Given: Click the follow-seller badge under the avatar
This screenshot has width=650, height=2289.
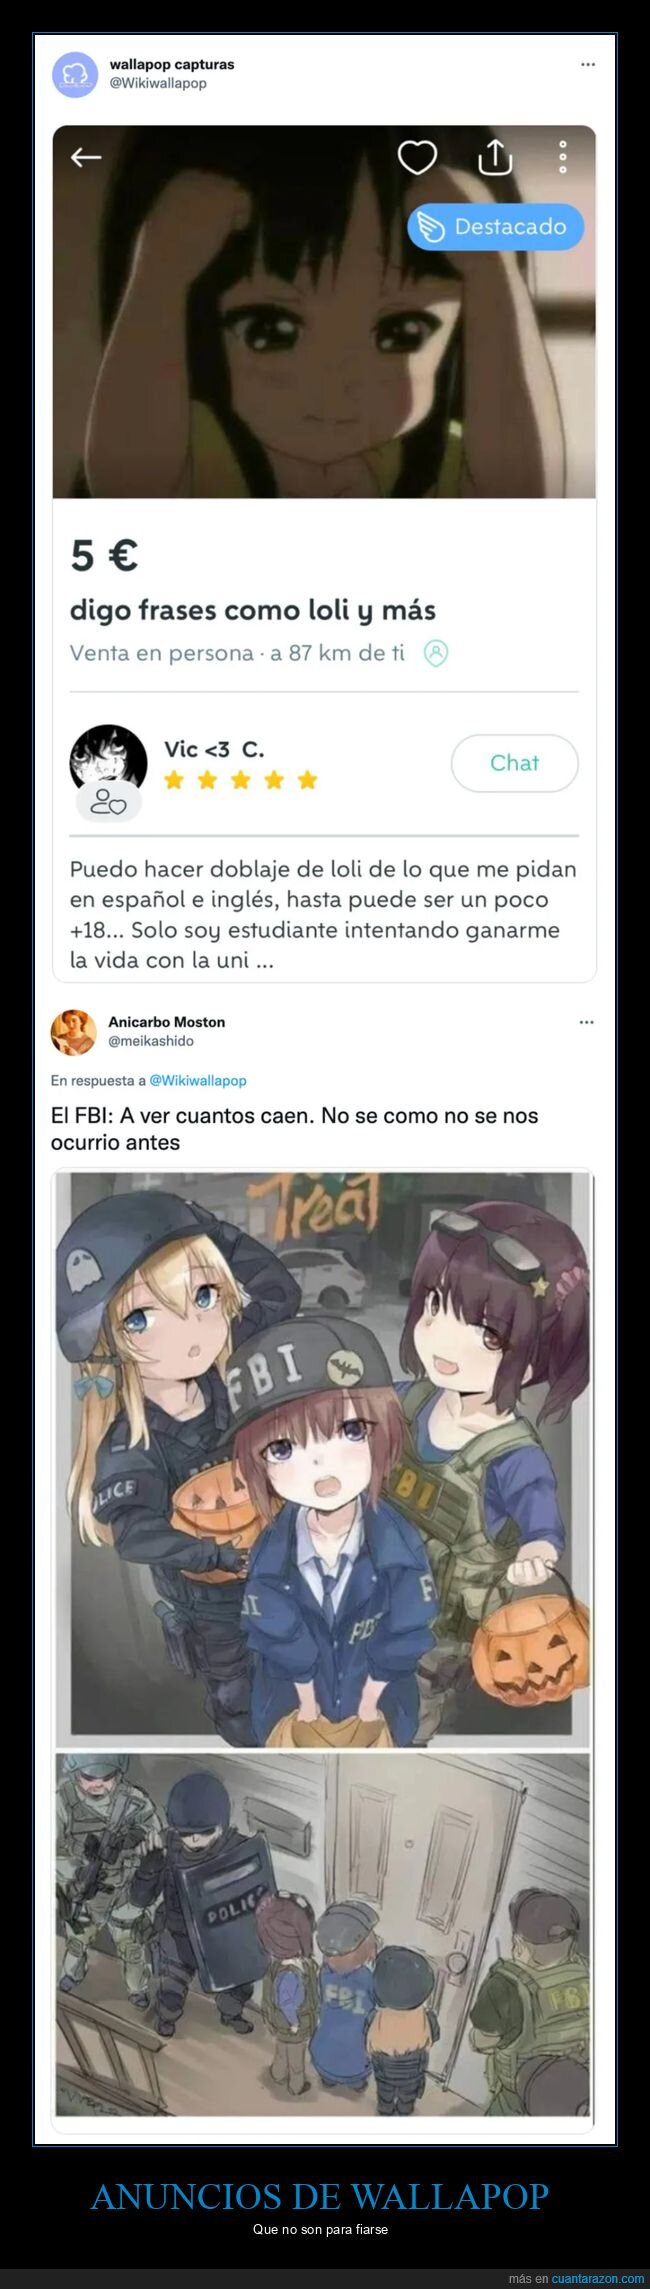Looking at the screenshot, I should [x=109, y=802].
